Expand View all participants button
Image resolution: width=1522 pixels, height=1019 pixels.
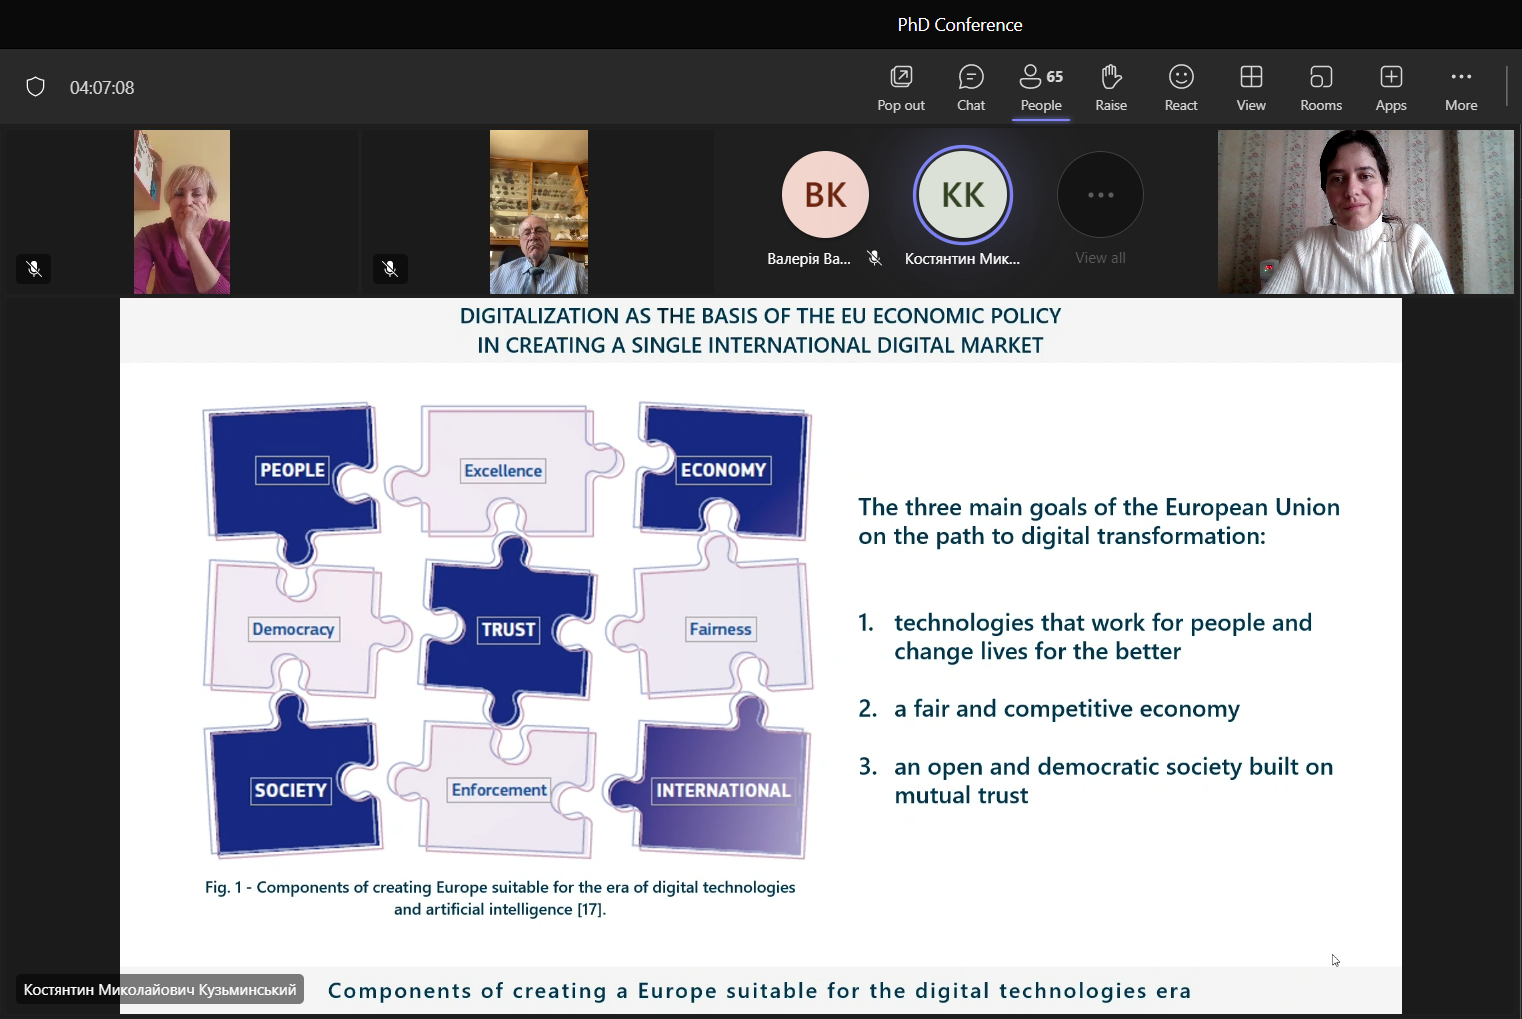coord(1100,196)
